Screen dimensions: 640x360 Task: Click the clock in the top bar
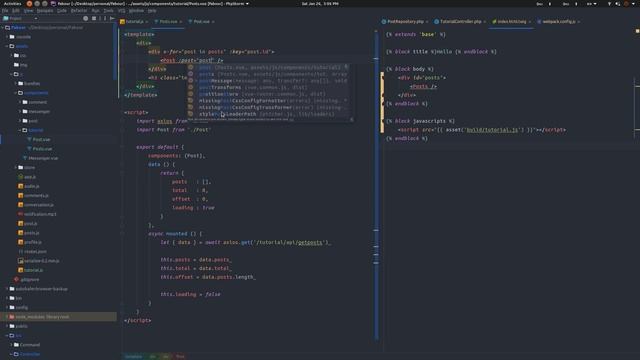[x=320, y=4]
